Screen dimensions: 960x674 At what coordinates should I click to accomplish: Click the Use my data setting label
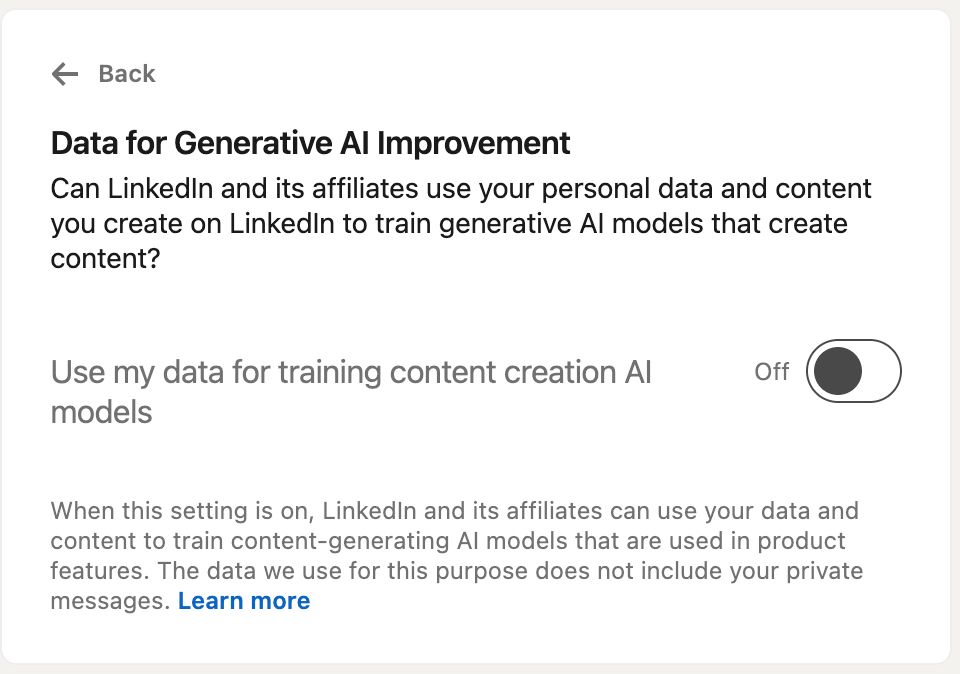pos(350,391)
